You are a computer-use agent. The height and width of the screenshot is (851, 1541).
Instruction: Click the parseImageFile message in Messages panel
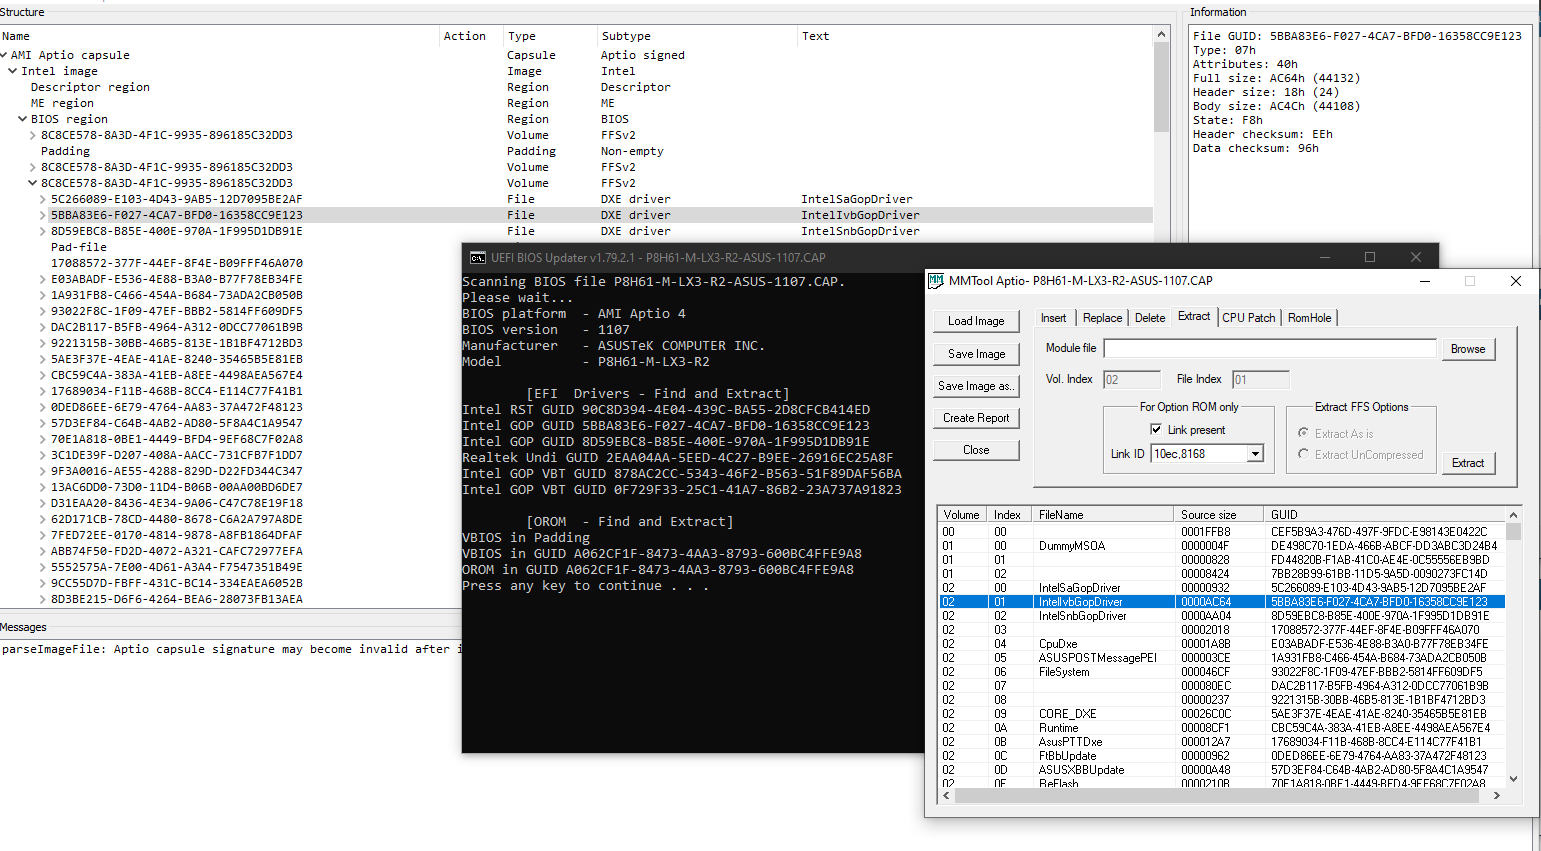[231, 649]
